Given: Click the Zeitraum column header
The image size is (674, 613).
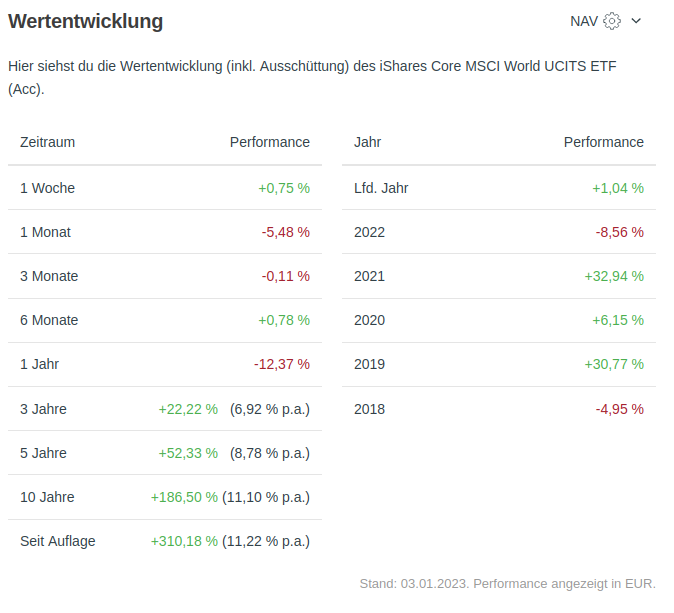Looking at the screenshot, I should tap(47, 142).
